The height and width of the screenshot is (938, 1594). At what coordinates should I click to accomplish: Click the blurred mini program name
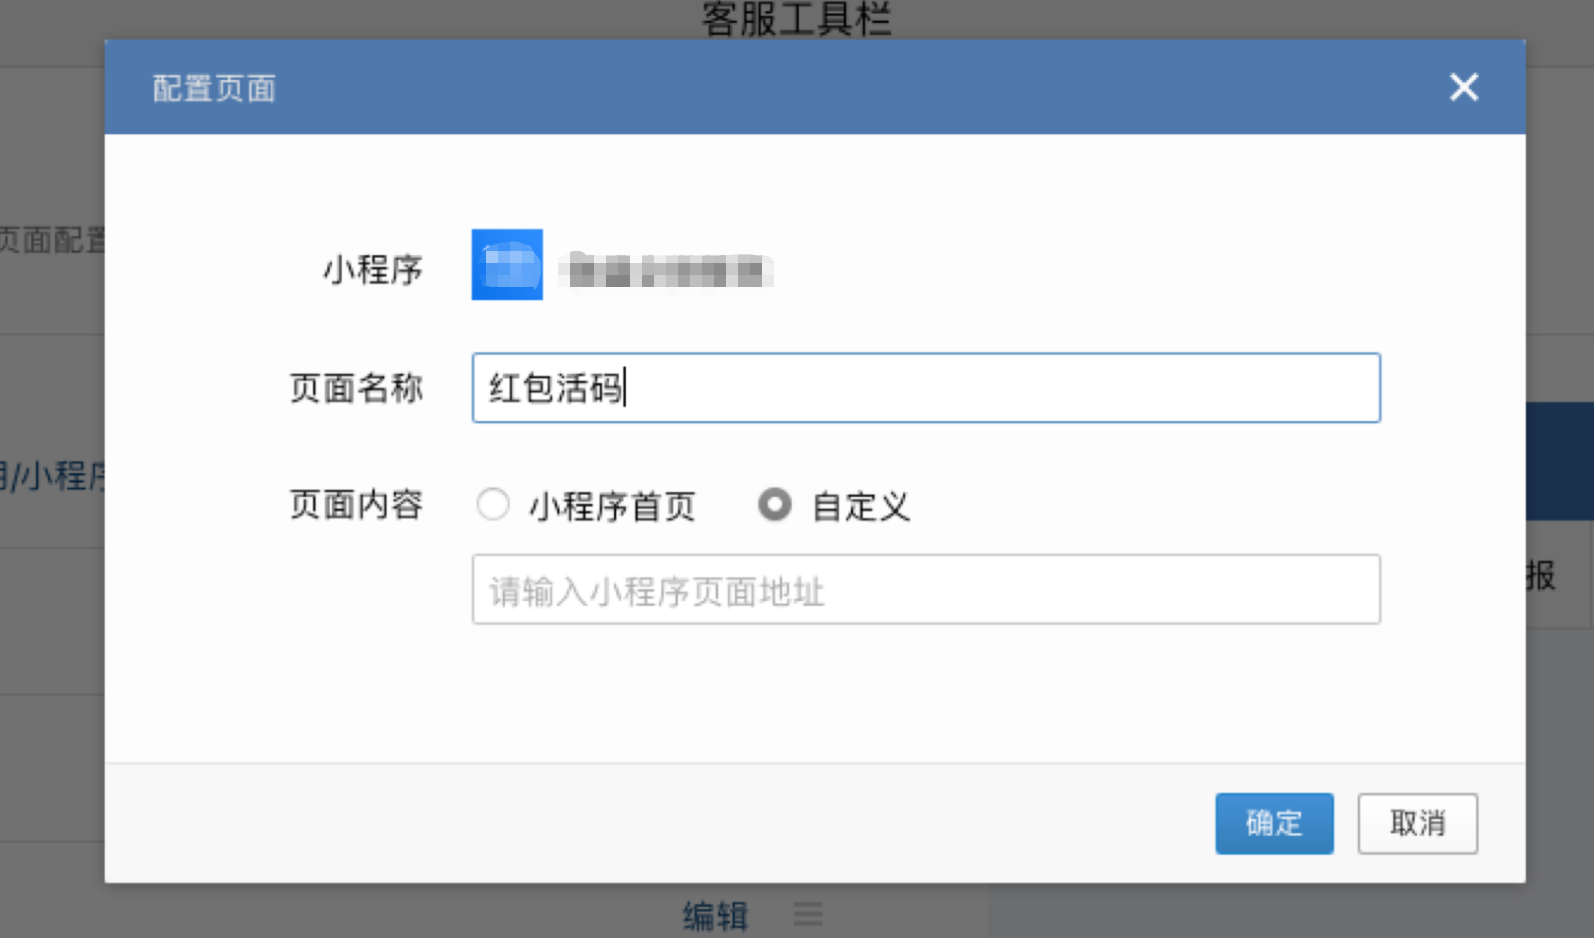(x=666, y=271)
